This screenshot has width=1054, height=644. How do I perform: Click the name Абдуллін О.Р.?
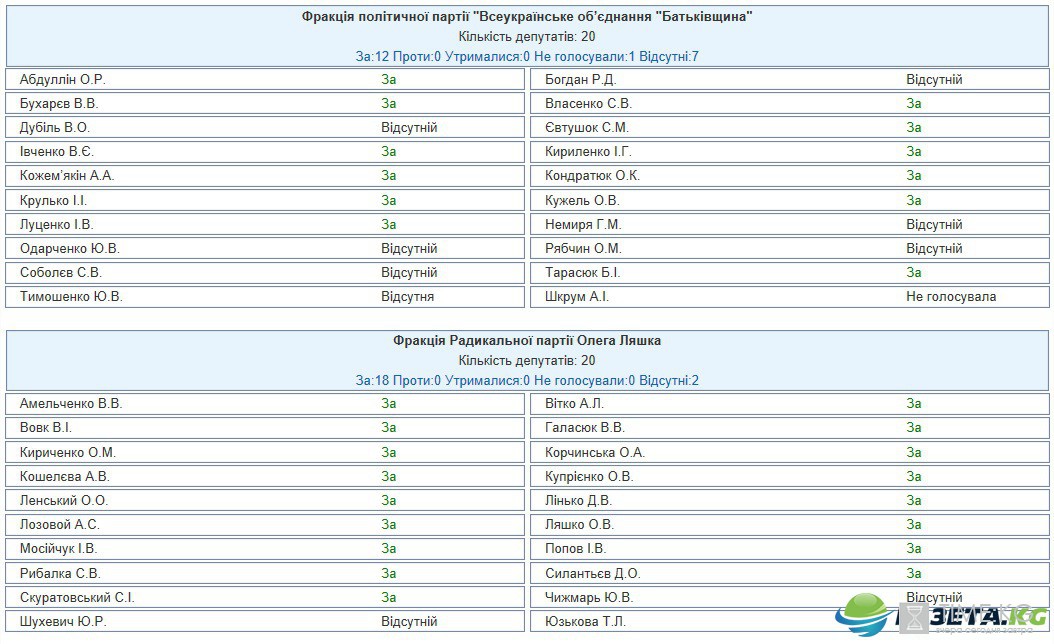63,79
